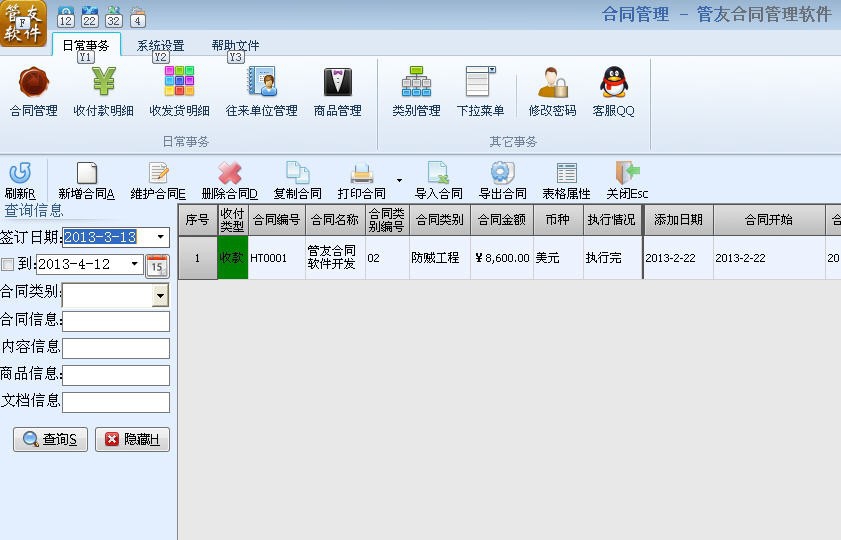Expand the 2013-4-12 end date dropdown arrow
The width and height of the screenshot is (841, 540).
[x=135, y=263]
